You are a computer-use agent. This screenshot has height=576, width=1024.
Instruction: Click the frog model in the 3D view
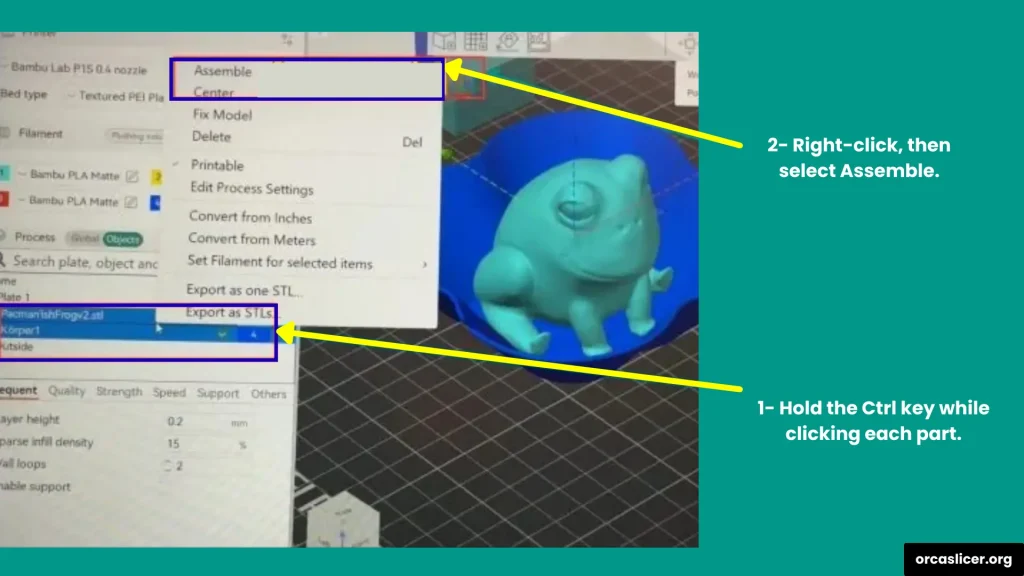pos(572,254)
